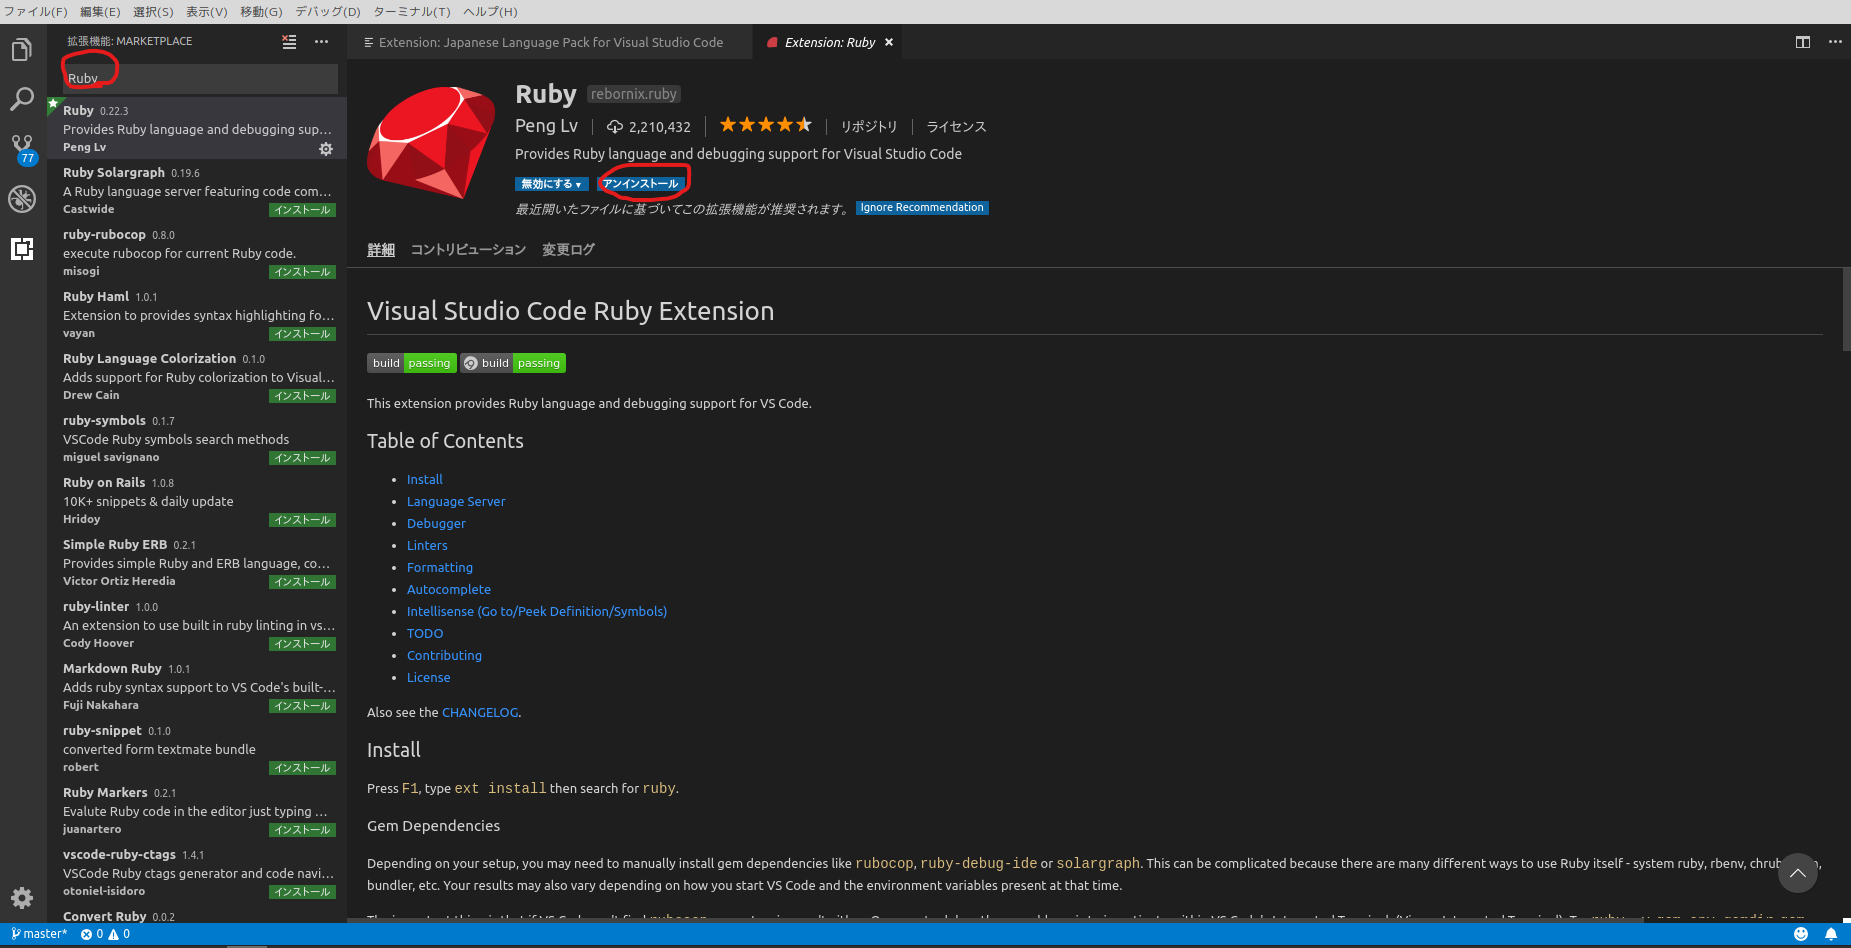Screen dimensions: 1851x948
Task: Install ruby-symbols extension
Action: click(302, 458)
